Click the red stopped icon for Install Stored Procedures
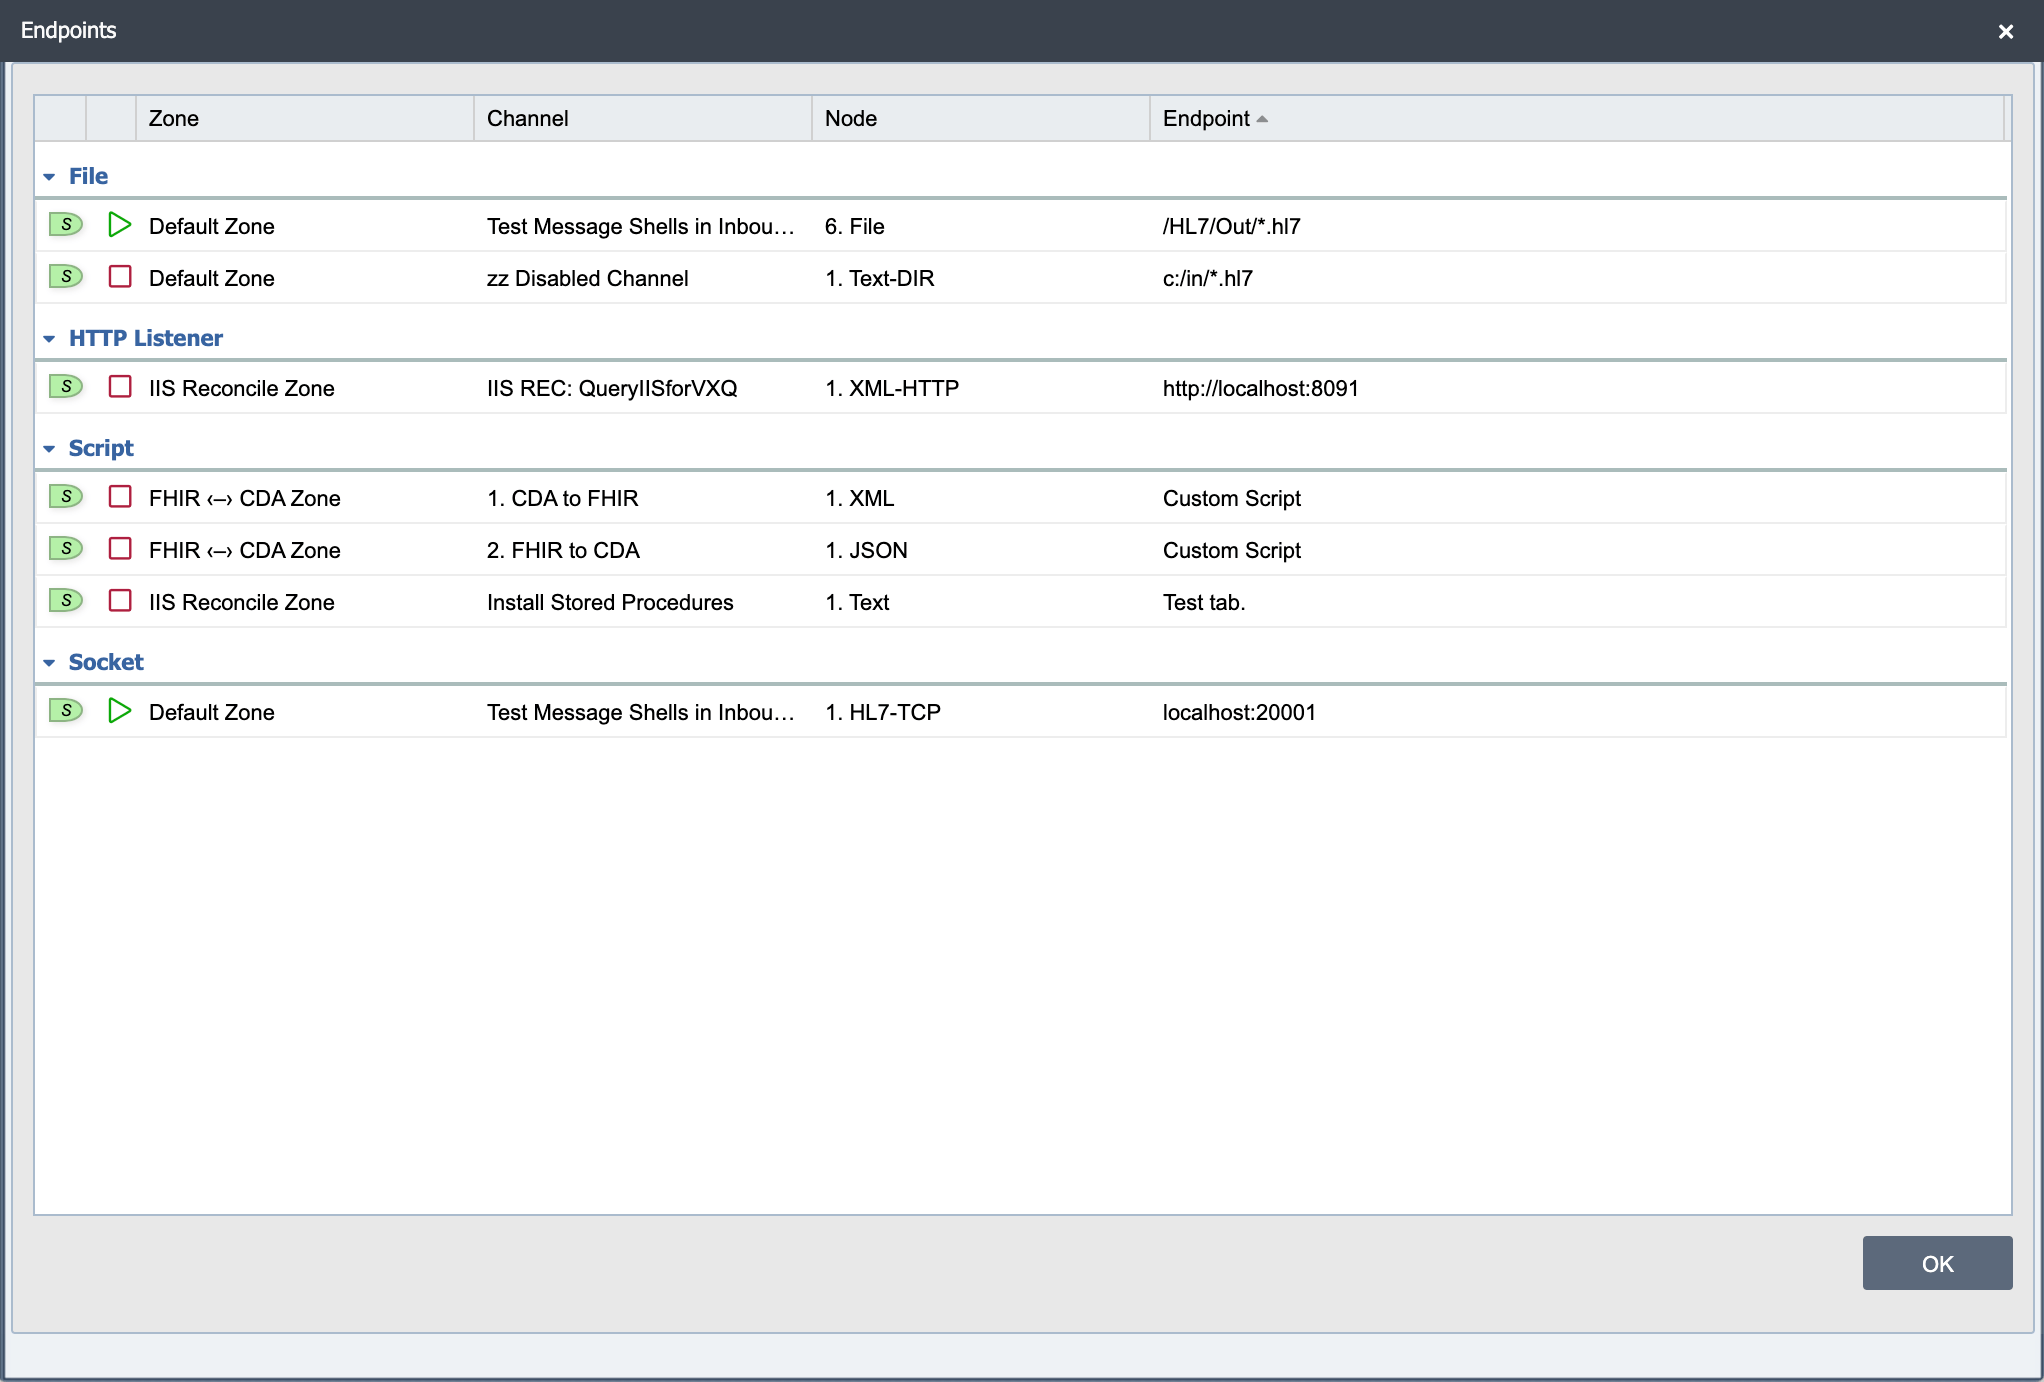The height and width of the screenshot is (1382, 2044). (x=120, y=601)
